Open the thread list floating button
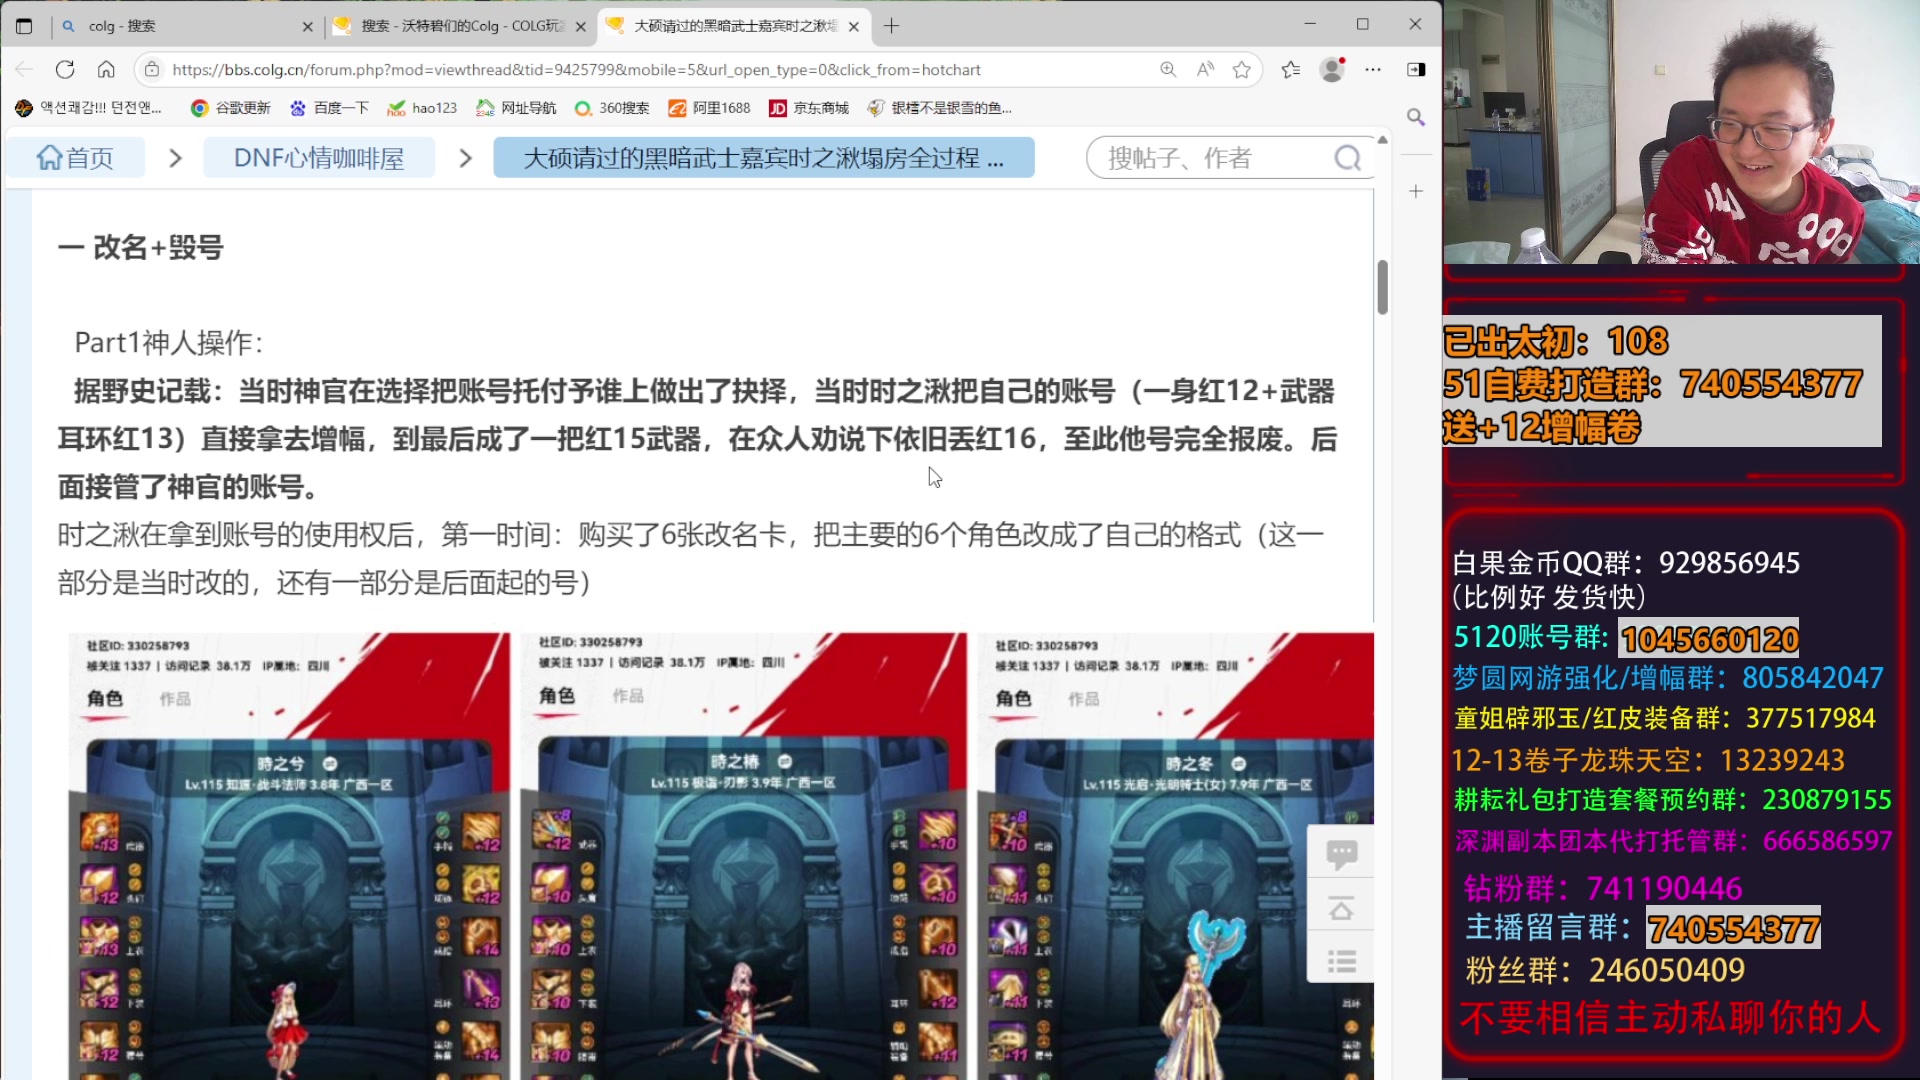Image resolution: width=1920 pixels, height=1080 pixels. pos(1341,961)
